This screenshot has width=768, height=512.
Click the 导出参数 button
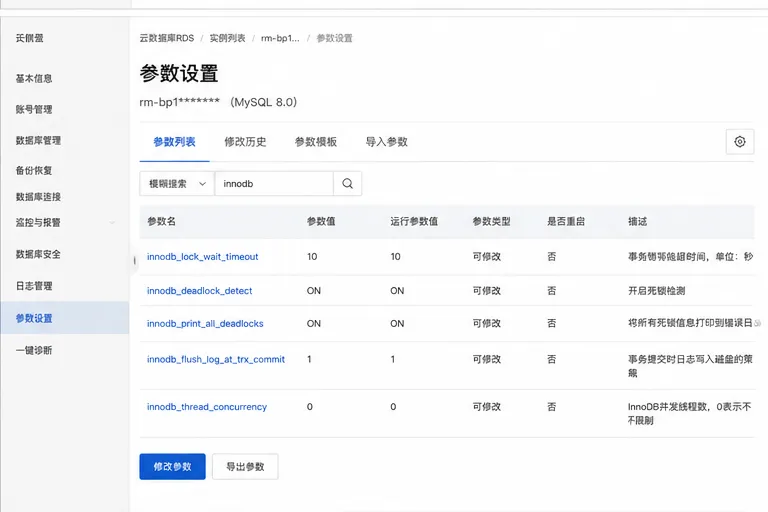245,466
